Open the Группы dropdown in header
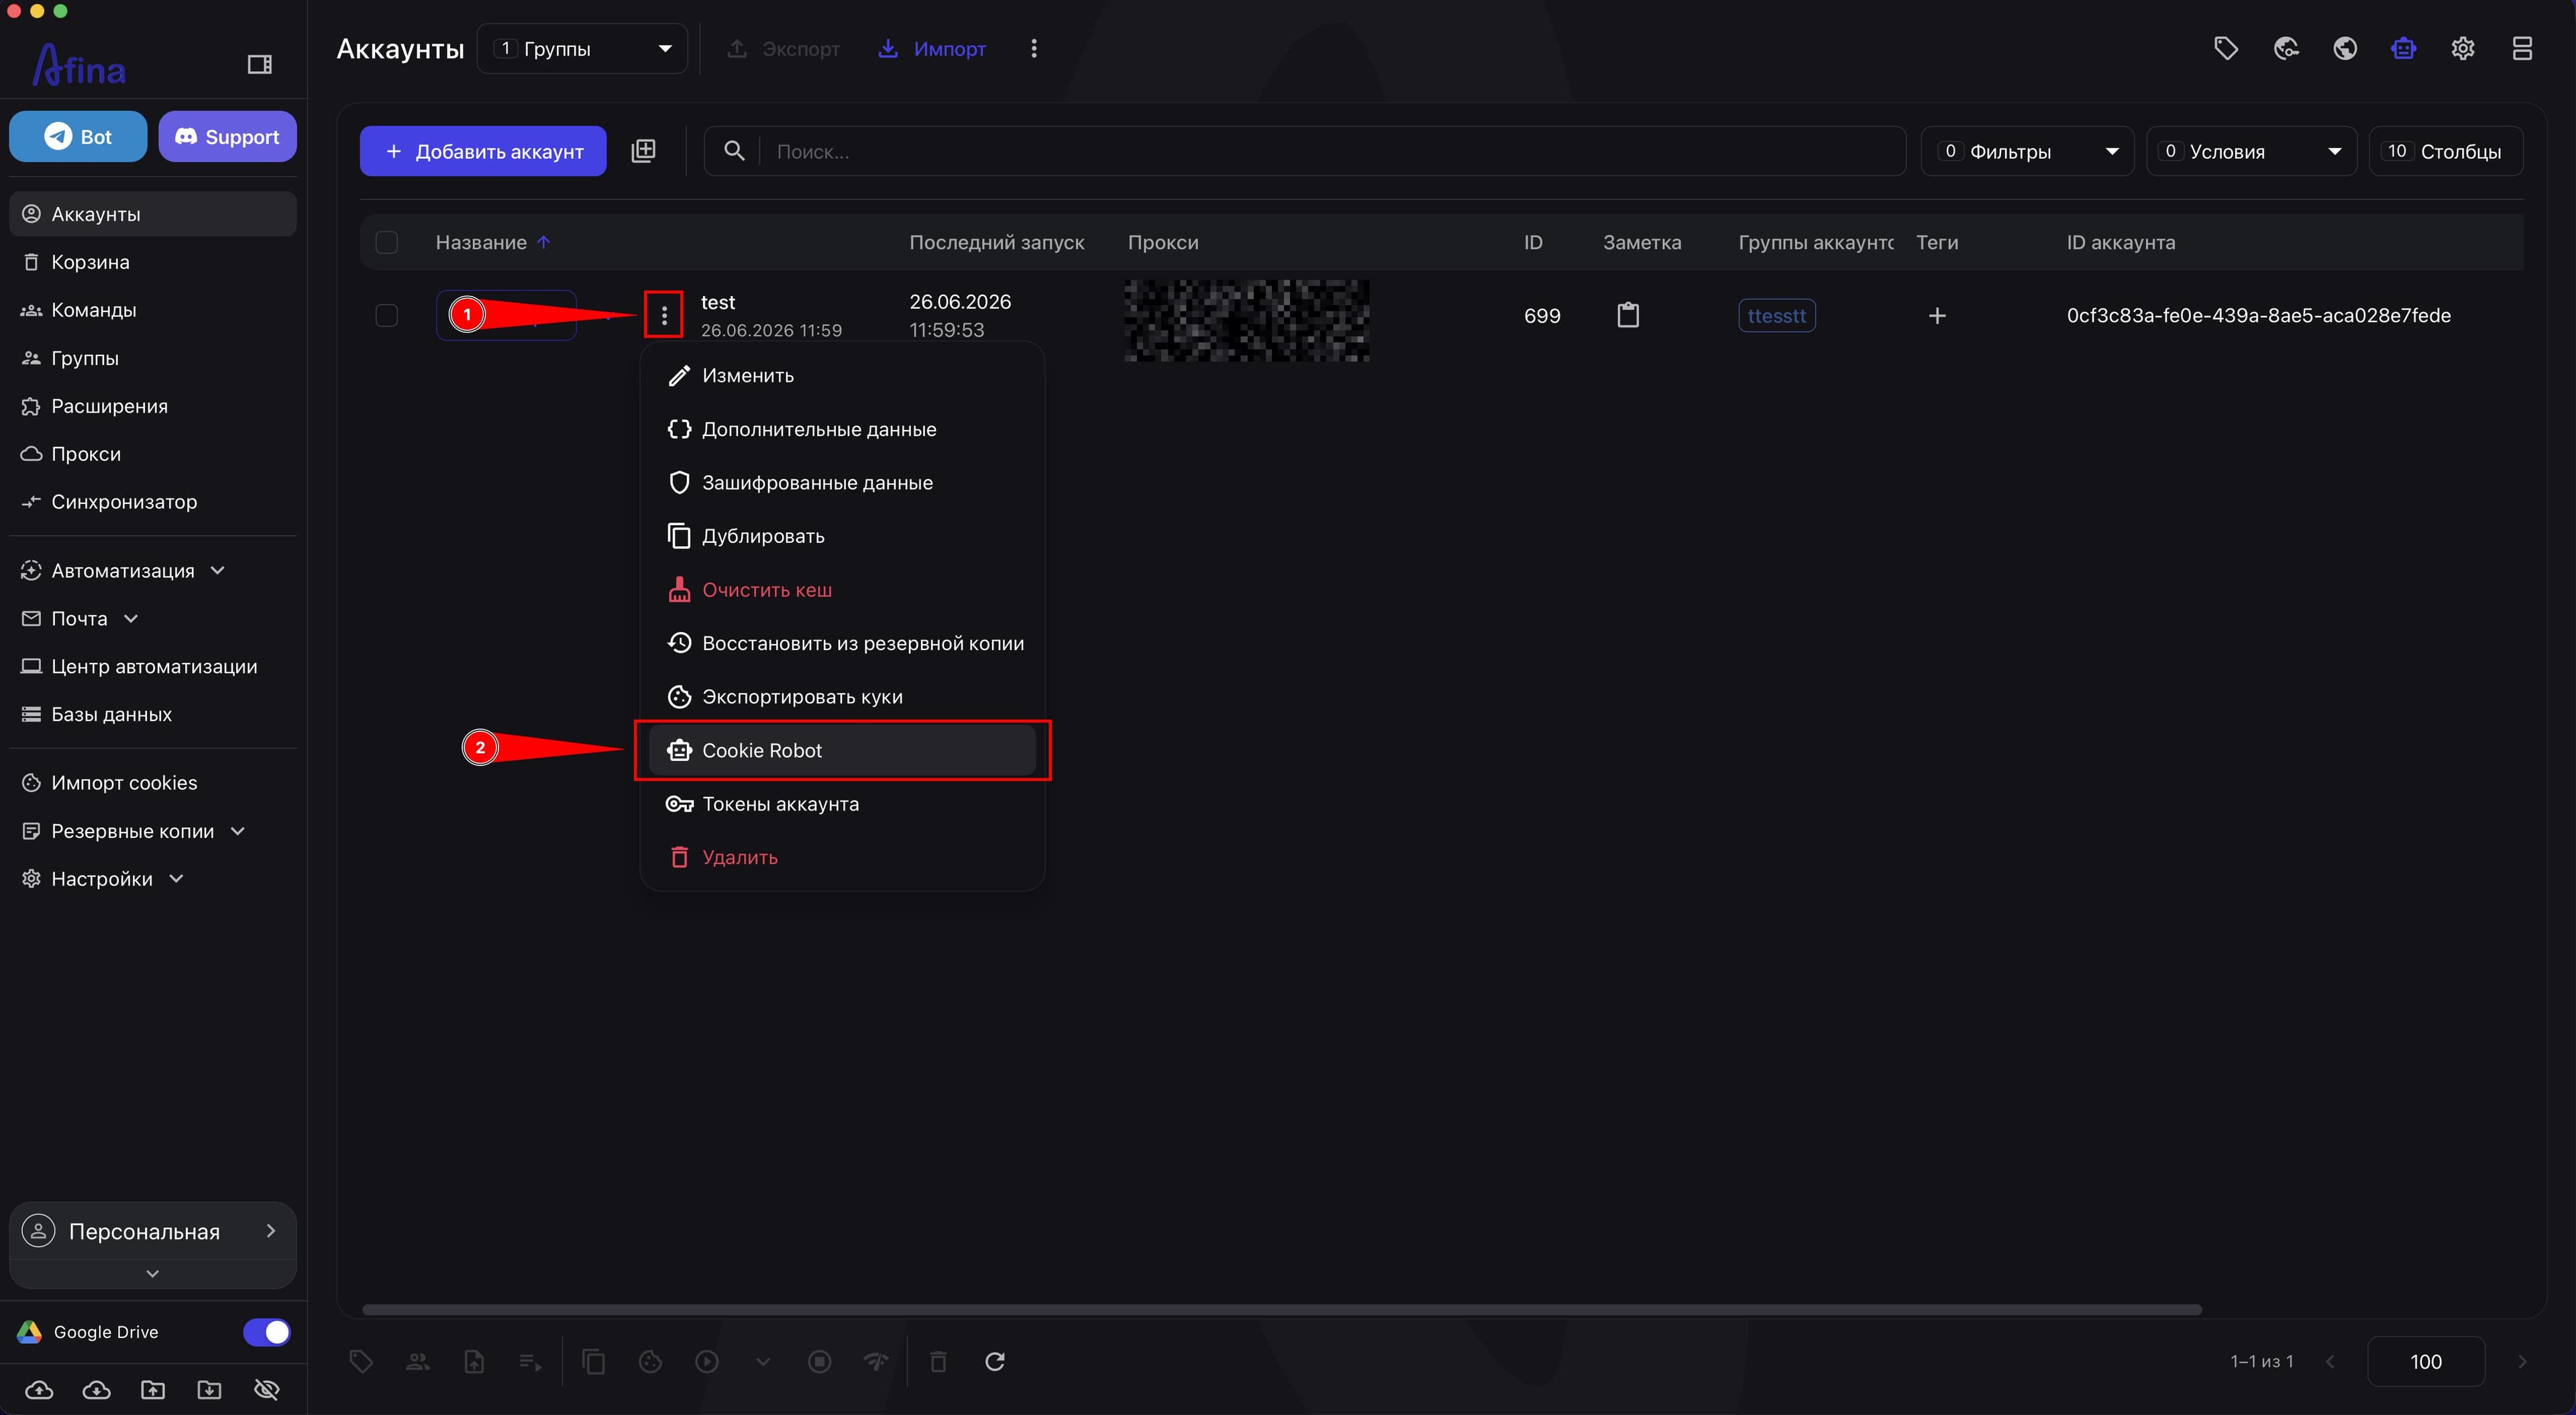The height and width of the screenshot is (1415, 2576). click(582, 48)
